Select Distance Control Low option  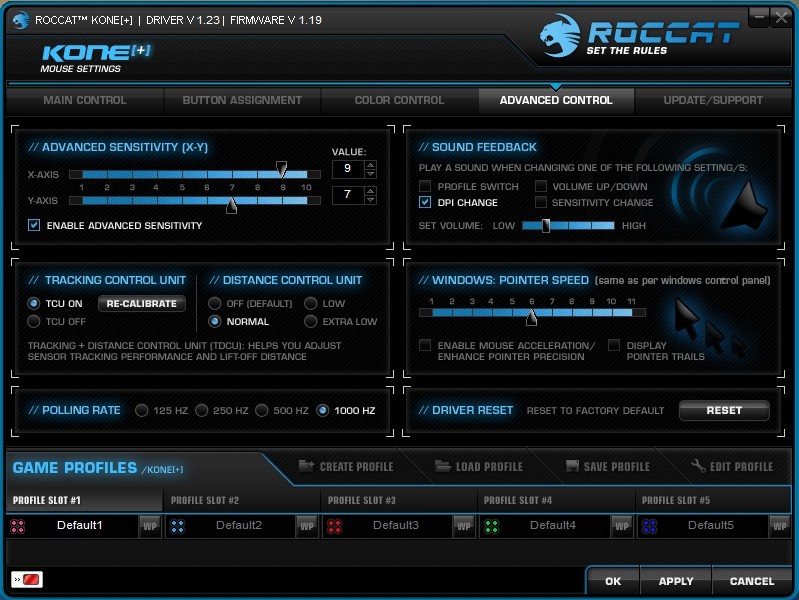coord(311,303)
